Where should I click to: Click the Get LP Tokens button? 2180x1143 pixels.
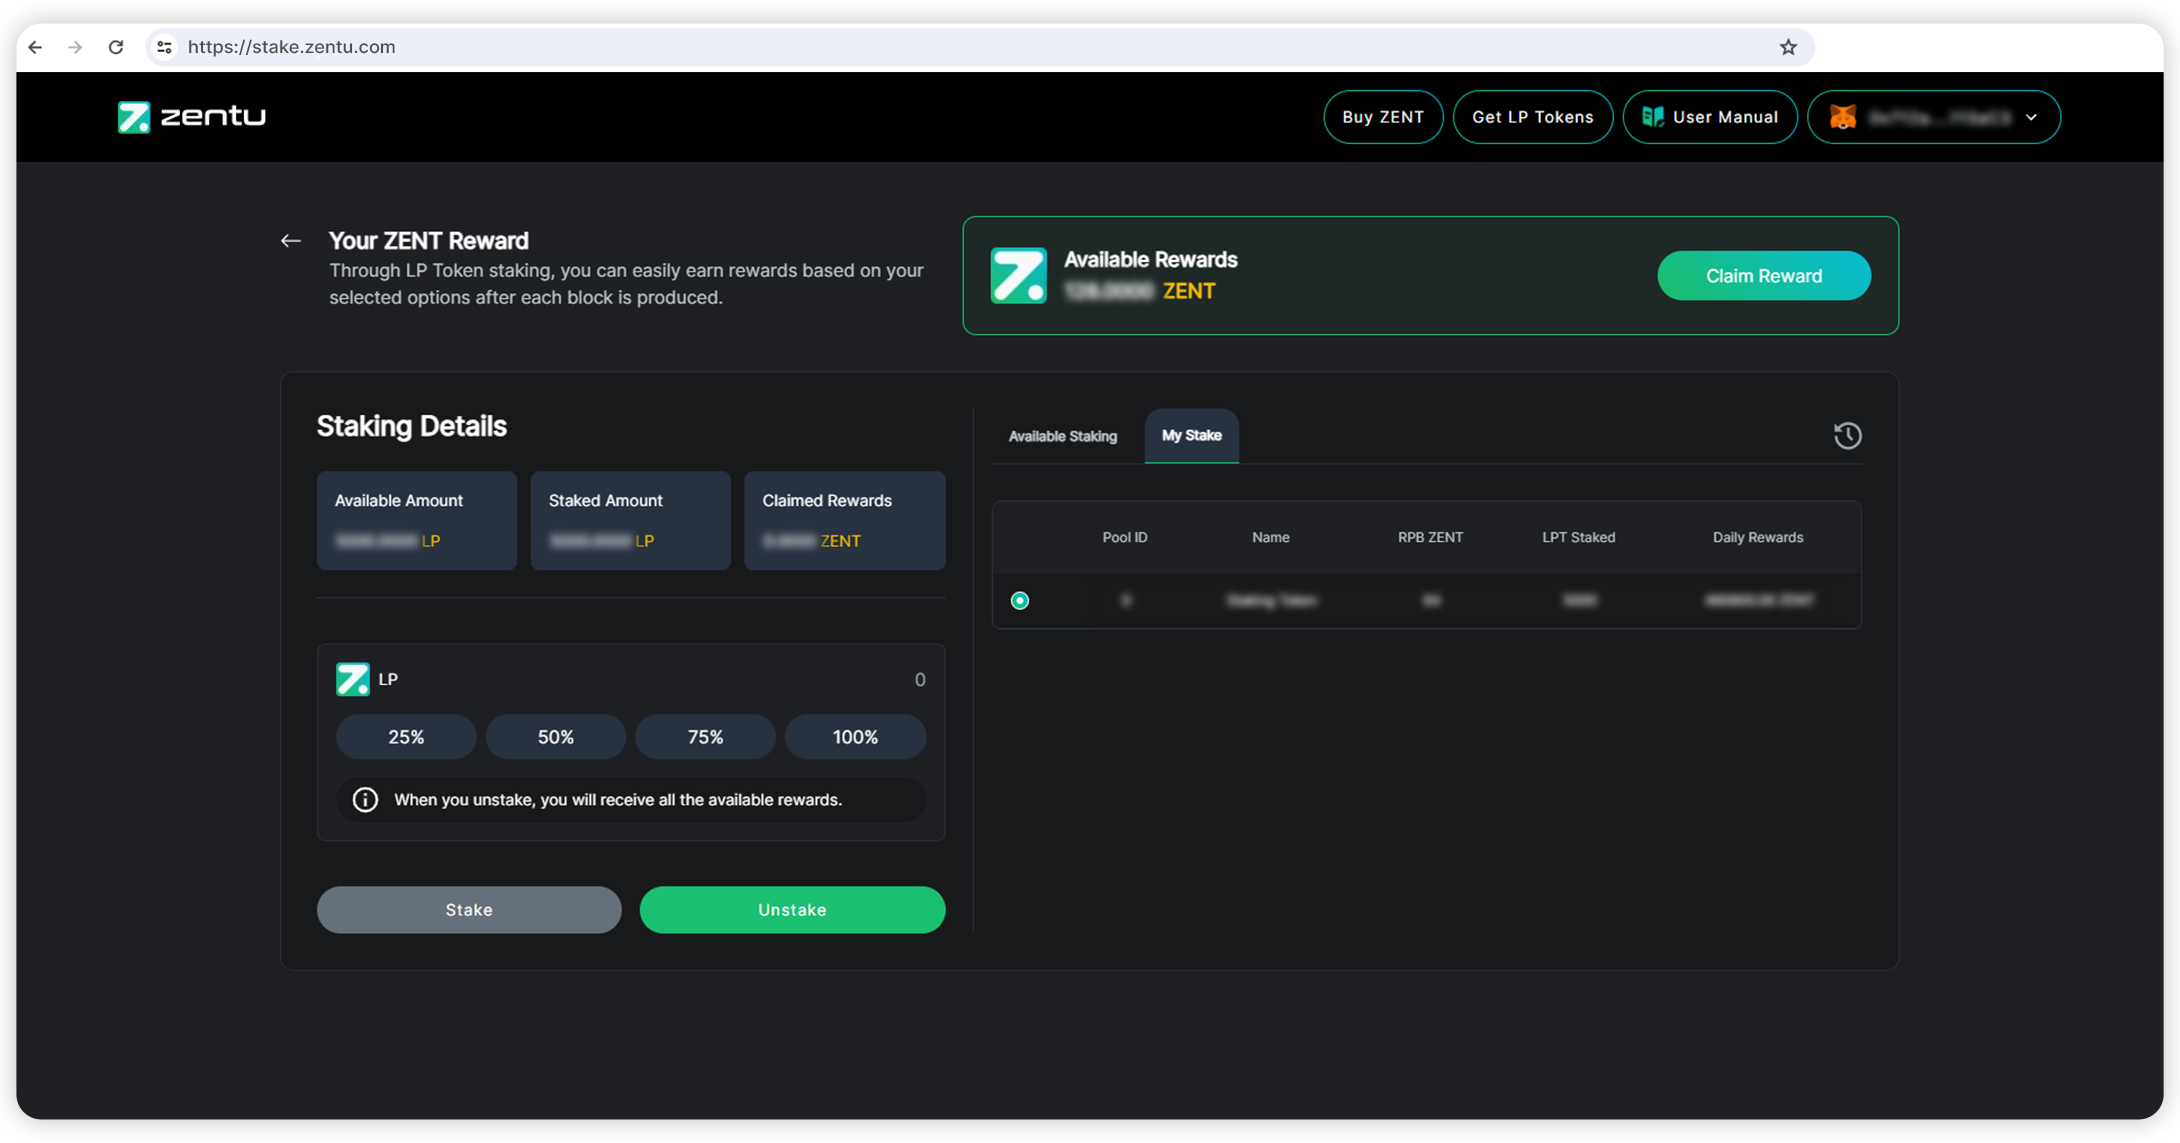pyautogui.click(x=1532, y=117)
